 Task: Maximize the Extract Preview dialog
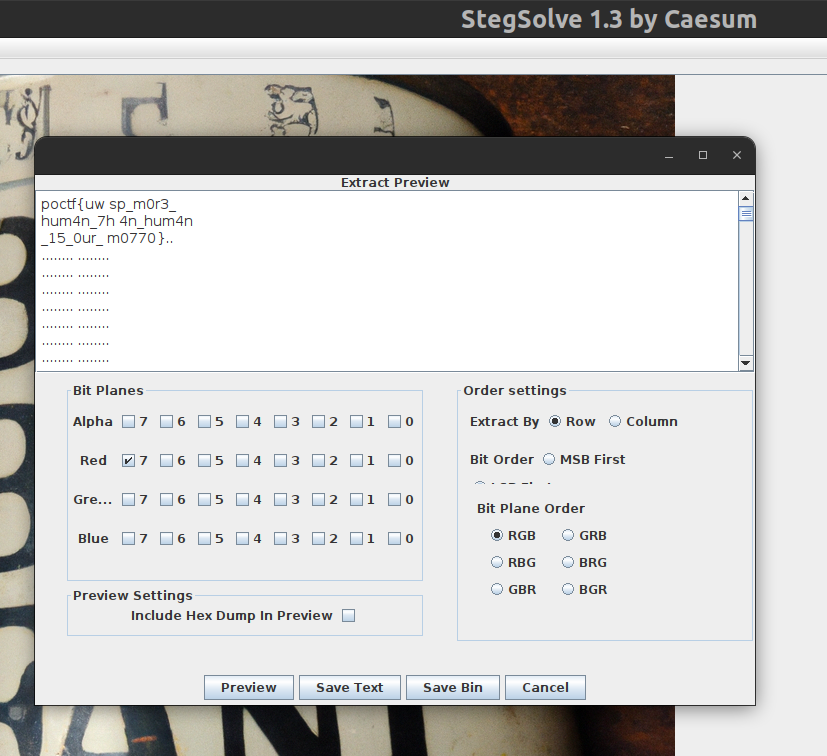pyautogui.click(x=703, y=155)
